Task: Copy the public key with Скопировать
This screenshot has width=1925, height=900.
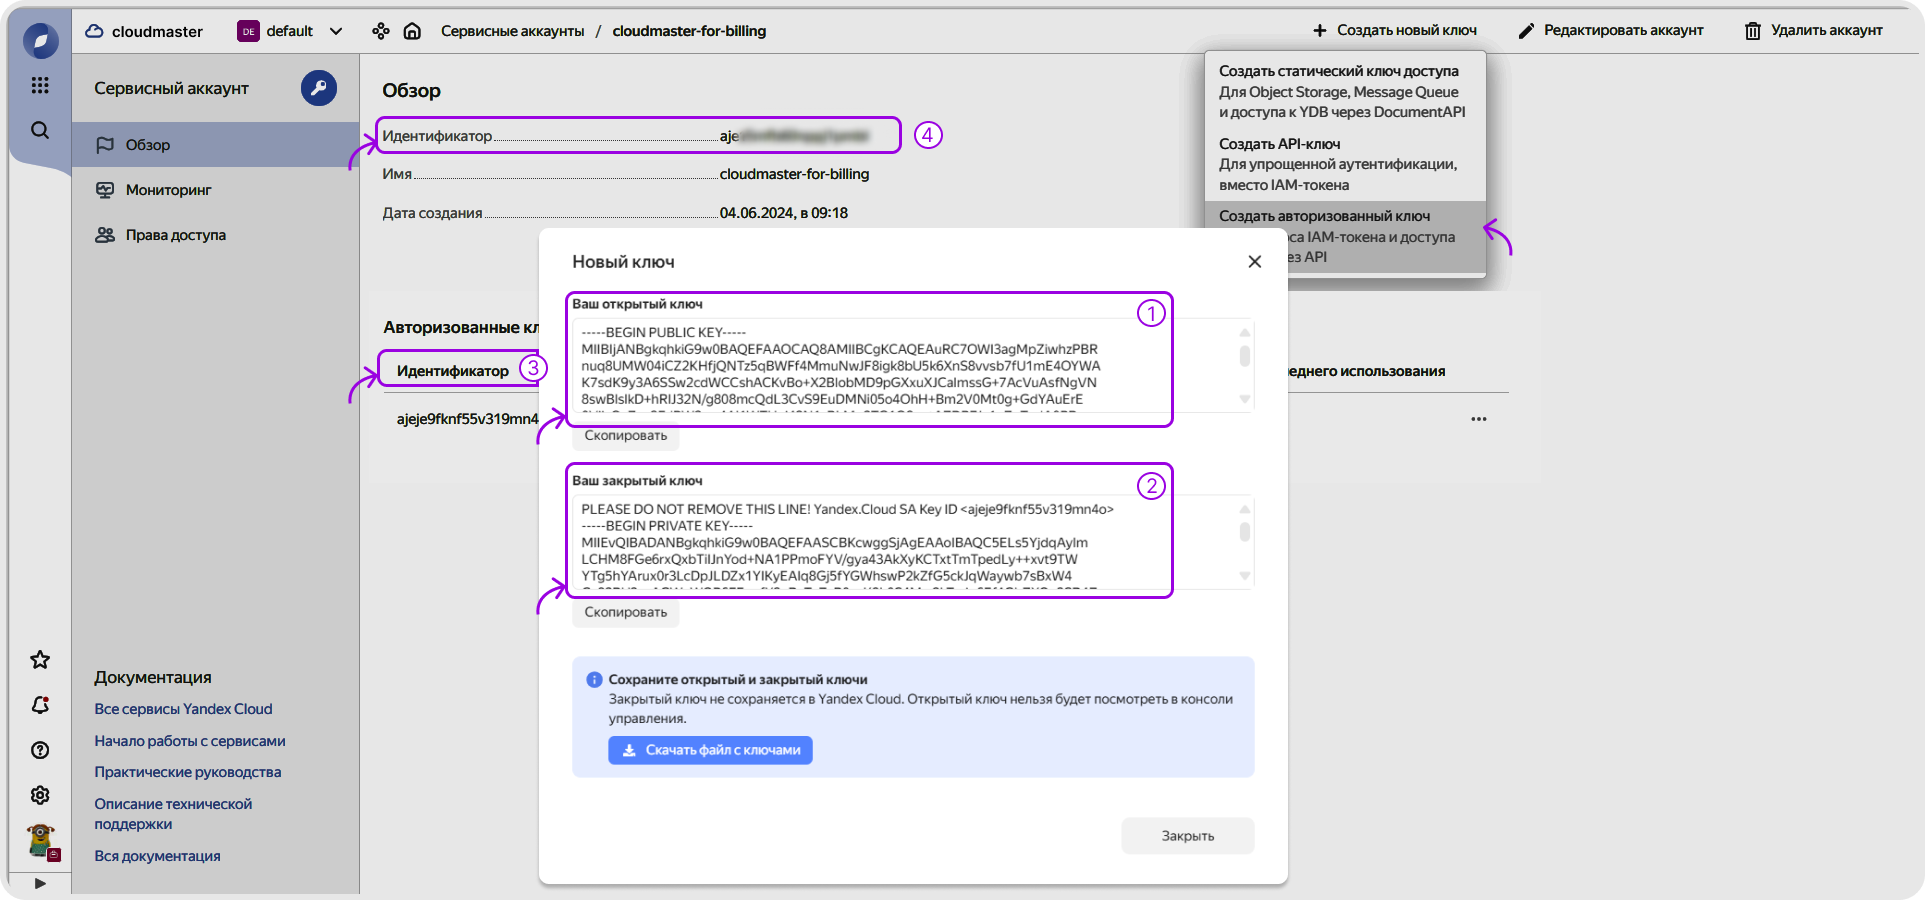Action: click(625, 436)
